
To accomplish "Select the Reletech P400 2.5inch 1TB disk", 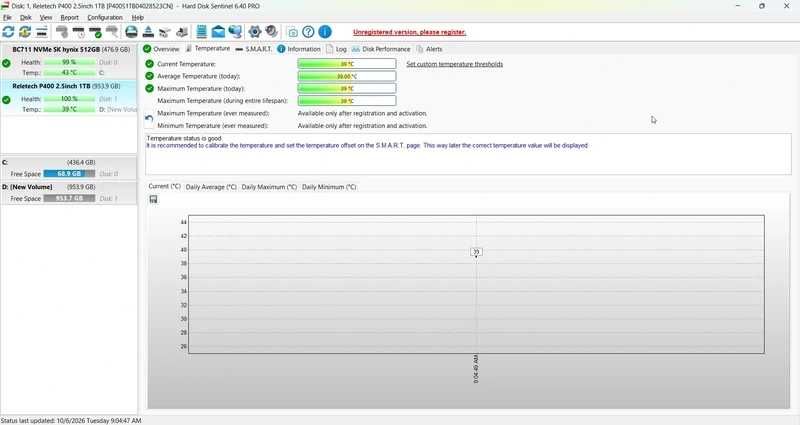I will 68,98.
